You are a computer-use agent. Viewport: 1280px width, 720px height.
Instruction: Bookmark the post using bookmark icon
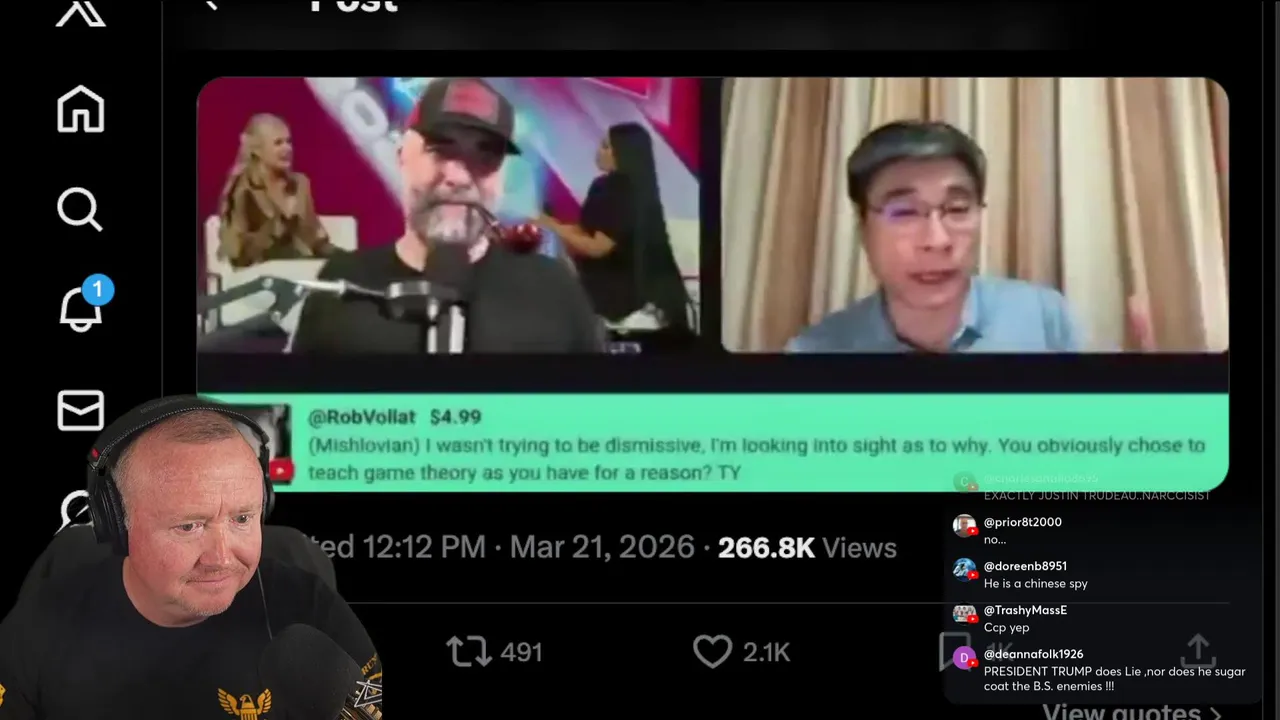click(x=954, y=652)
